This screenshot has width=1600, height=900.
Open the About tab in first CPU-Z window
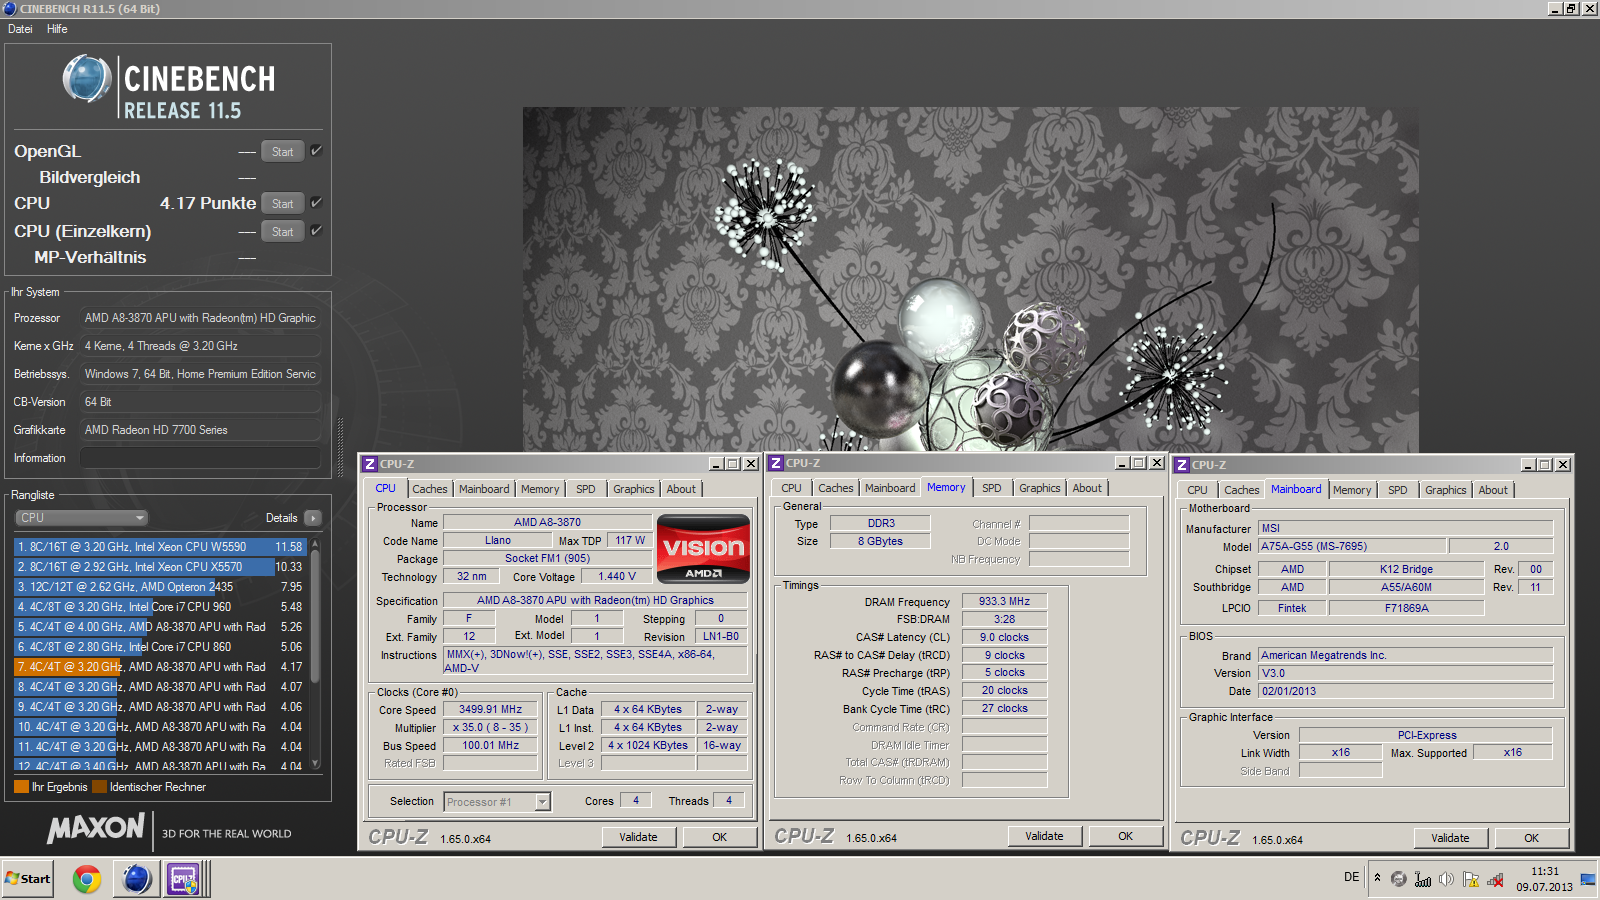[x=681, y=489]
